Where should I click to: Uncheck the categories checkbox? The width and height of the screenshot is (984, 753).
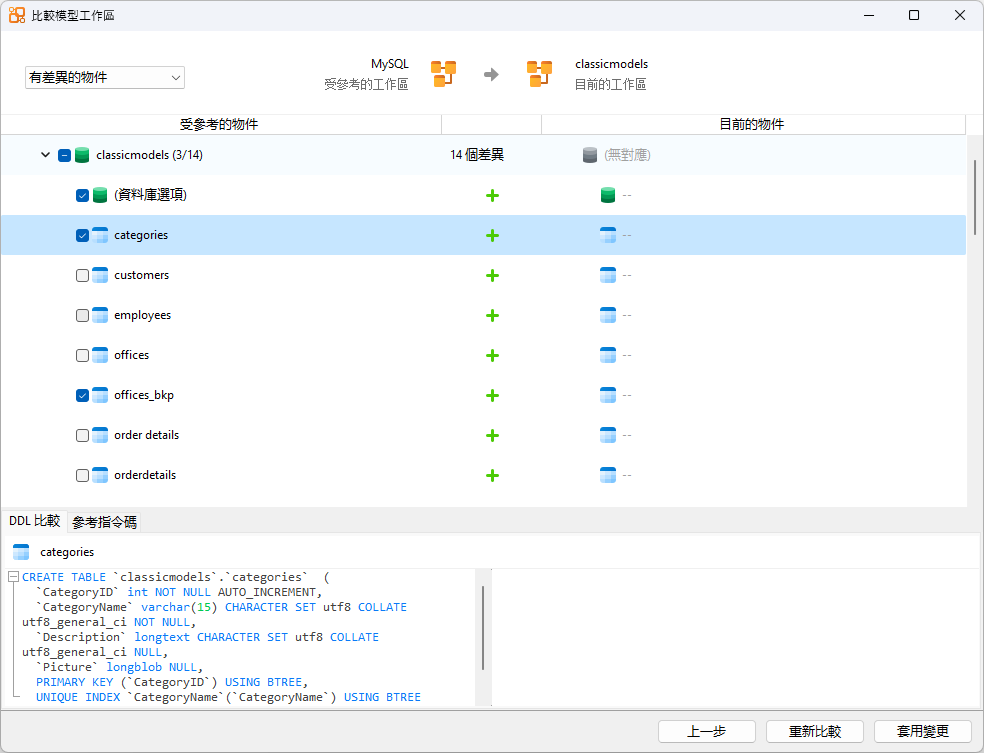pos(82,235)
